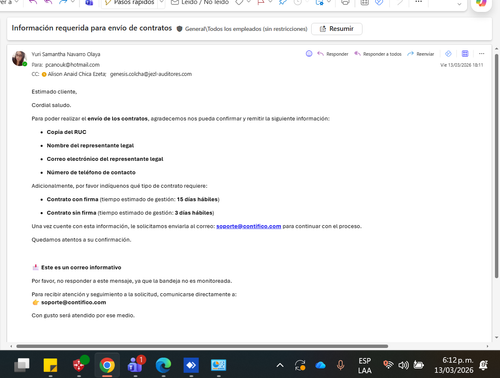Click the battery tray icon
The width and height of the screenshot is (500, 378).
[x=419, y=365]
